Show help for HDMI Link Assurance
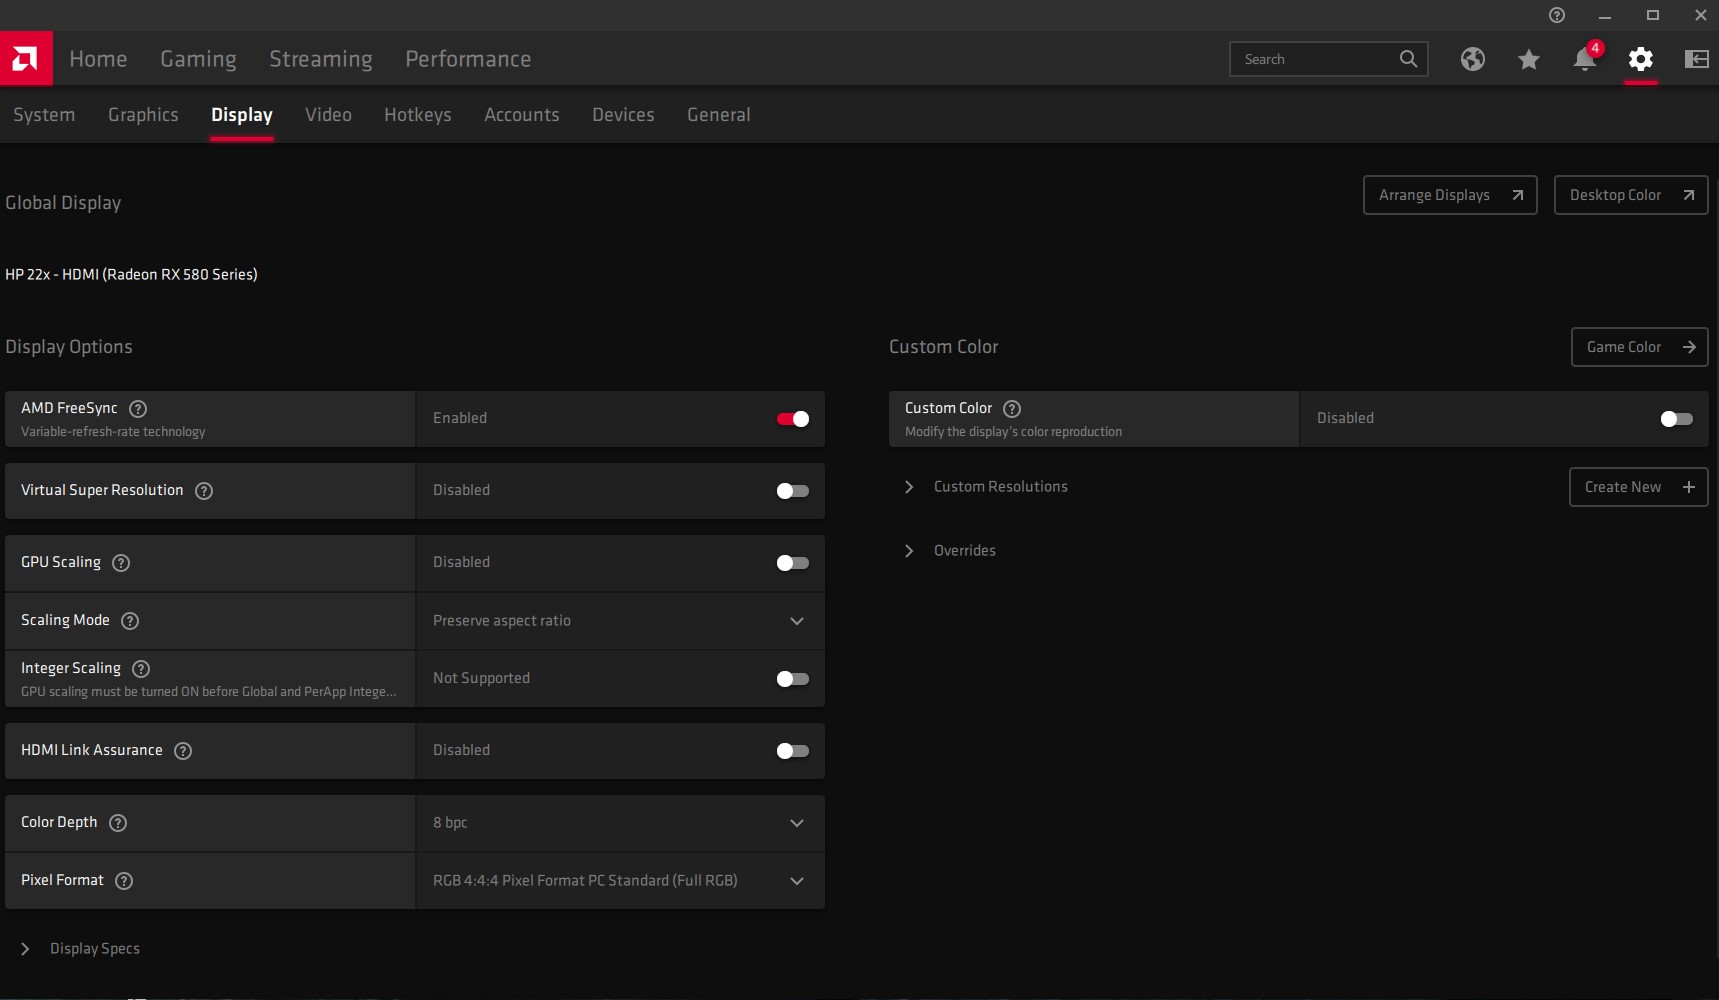This screenshot has width=1719, height=1000. (183, 750)
